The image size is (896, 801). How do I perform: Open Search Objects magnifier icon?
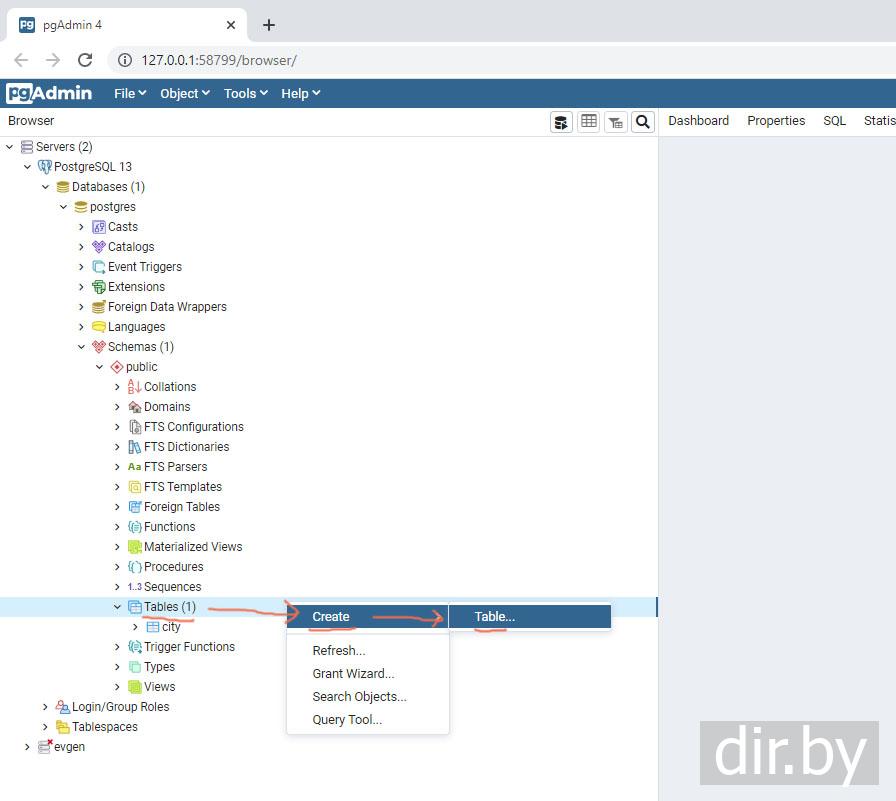pos(643,122)
